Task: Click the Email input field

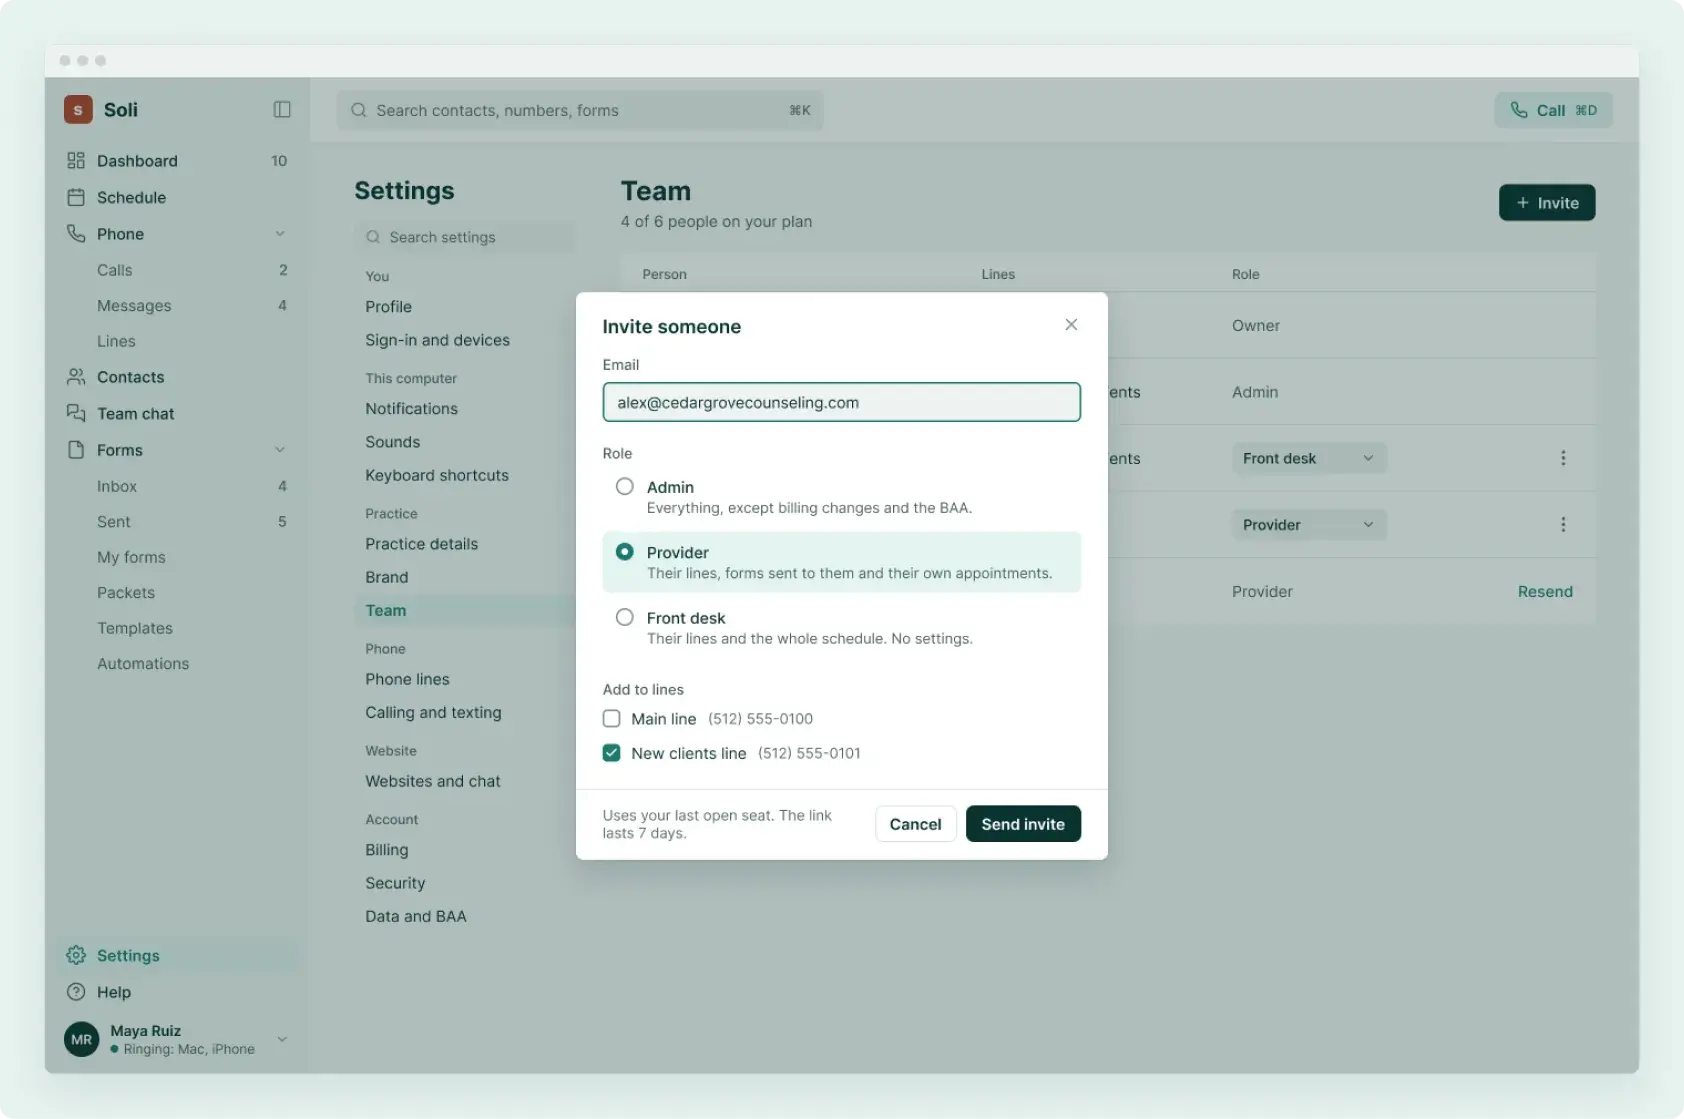Action: point(841,402)
